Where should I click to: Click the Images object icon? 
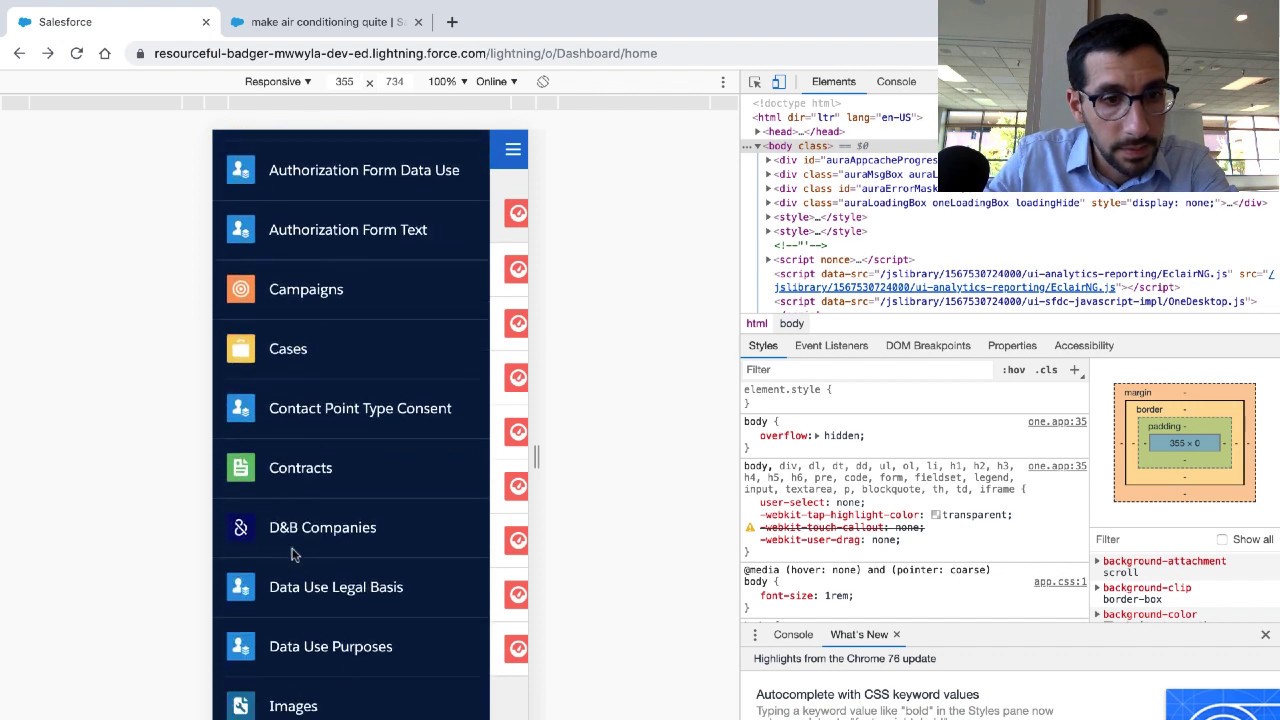point(241,706)
